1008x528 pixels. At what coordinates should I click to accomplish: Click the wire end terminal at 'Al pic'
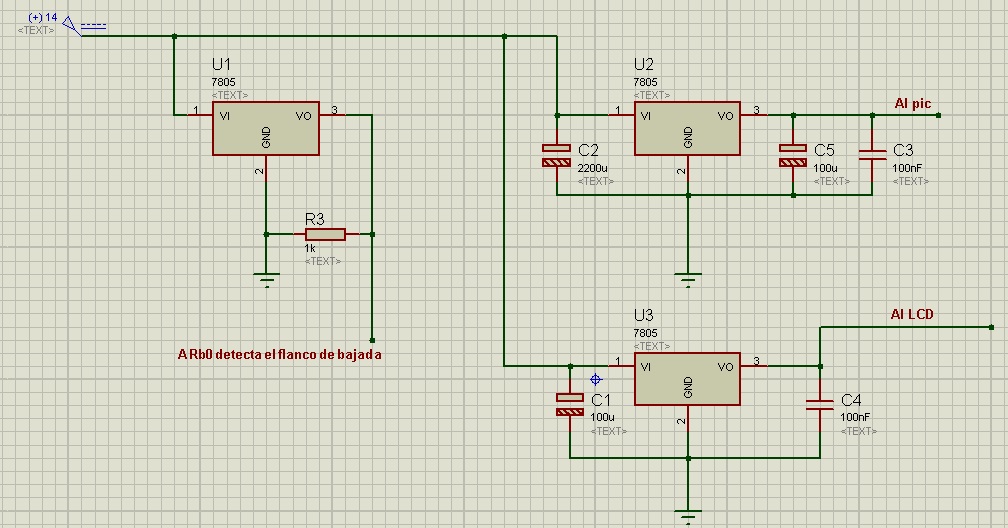[x=939, y=115]
